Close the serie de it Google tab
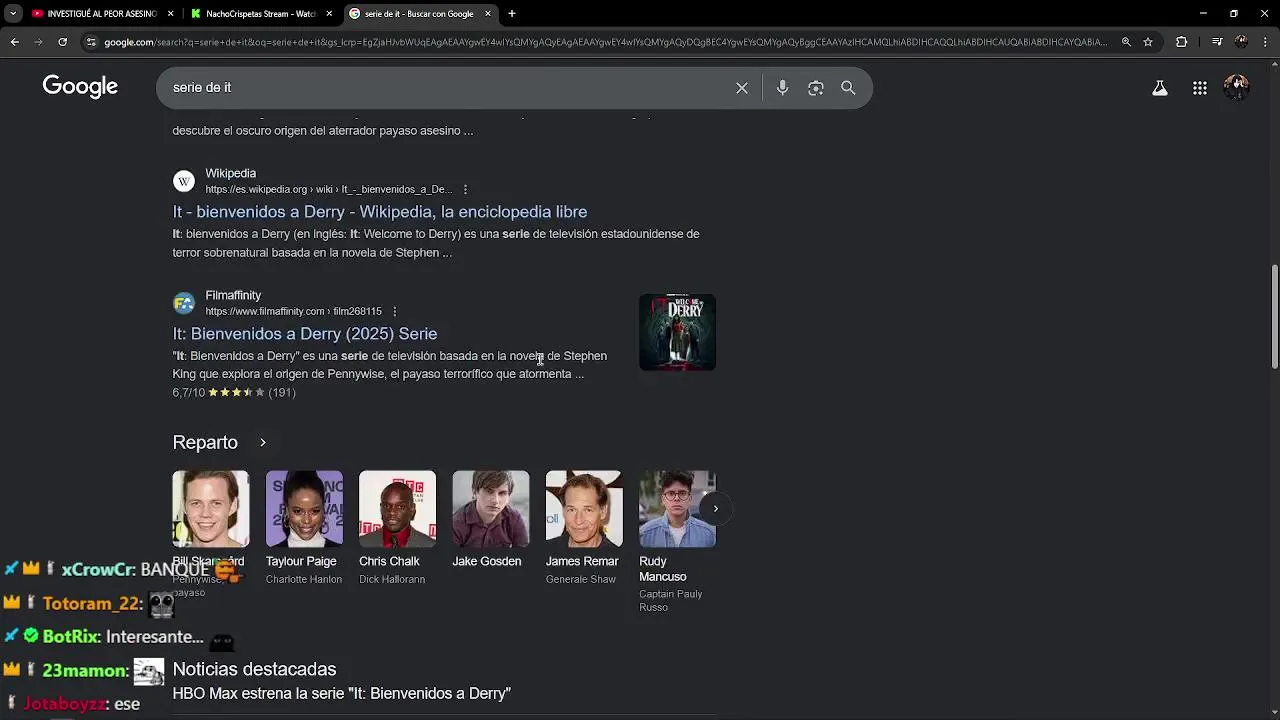This screenshot has height=720, width=1280. coord(488,14)
